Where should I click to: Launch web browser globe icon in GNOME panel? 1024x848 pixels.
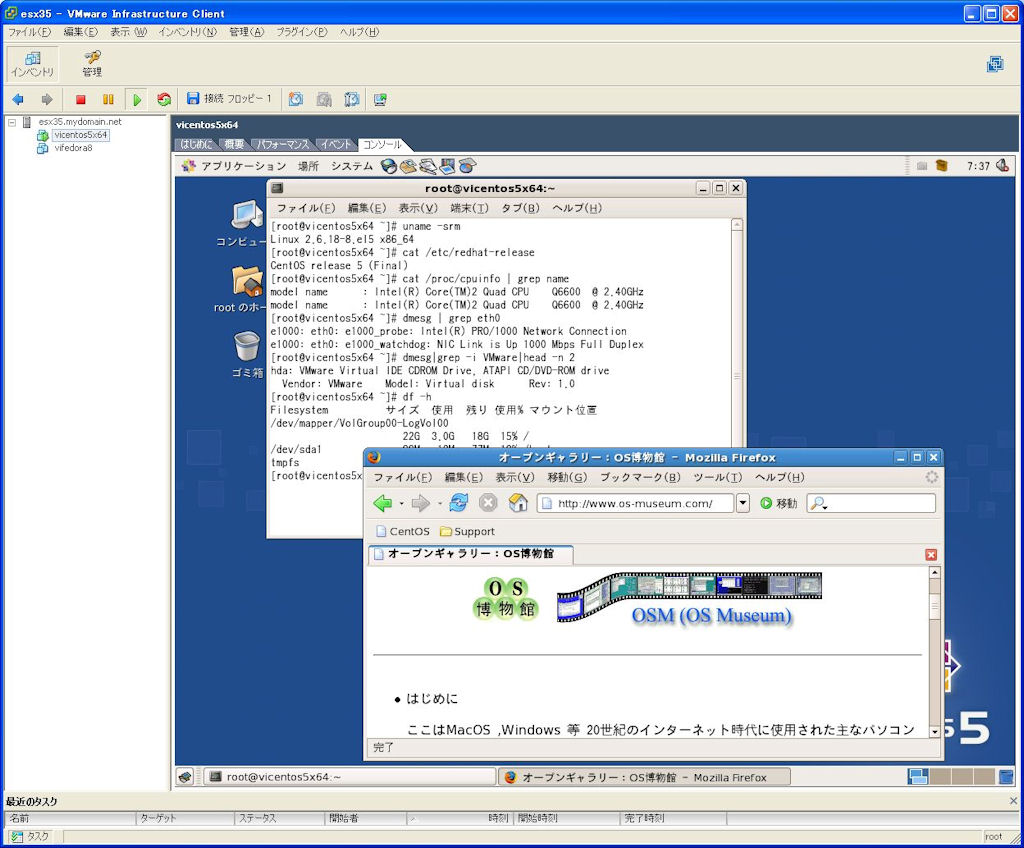click(x=389, y=166)
